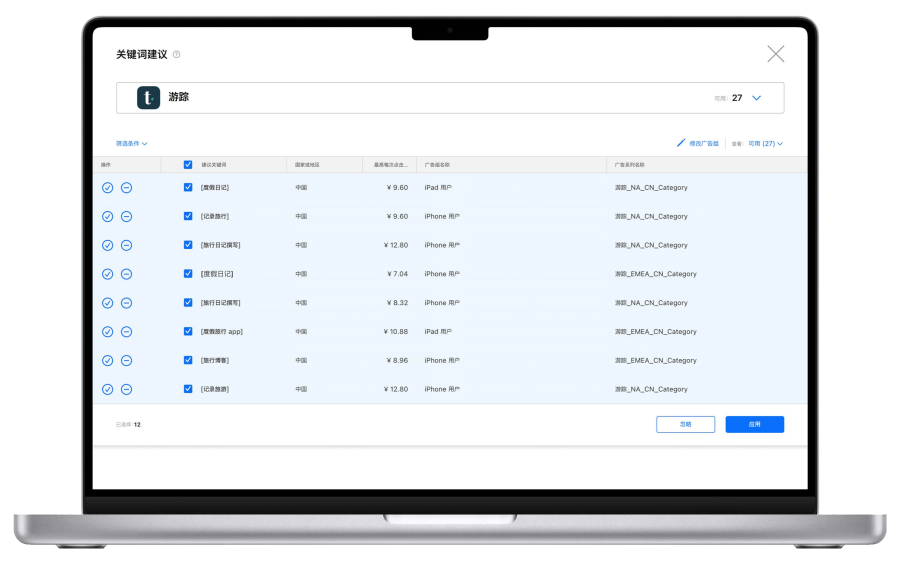Click the 忽略 button

tap(686, 424)
